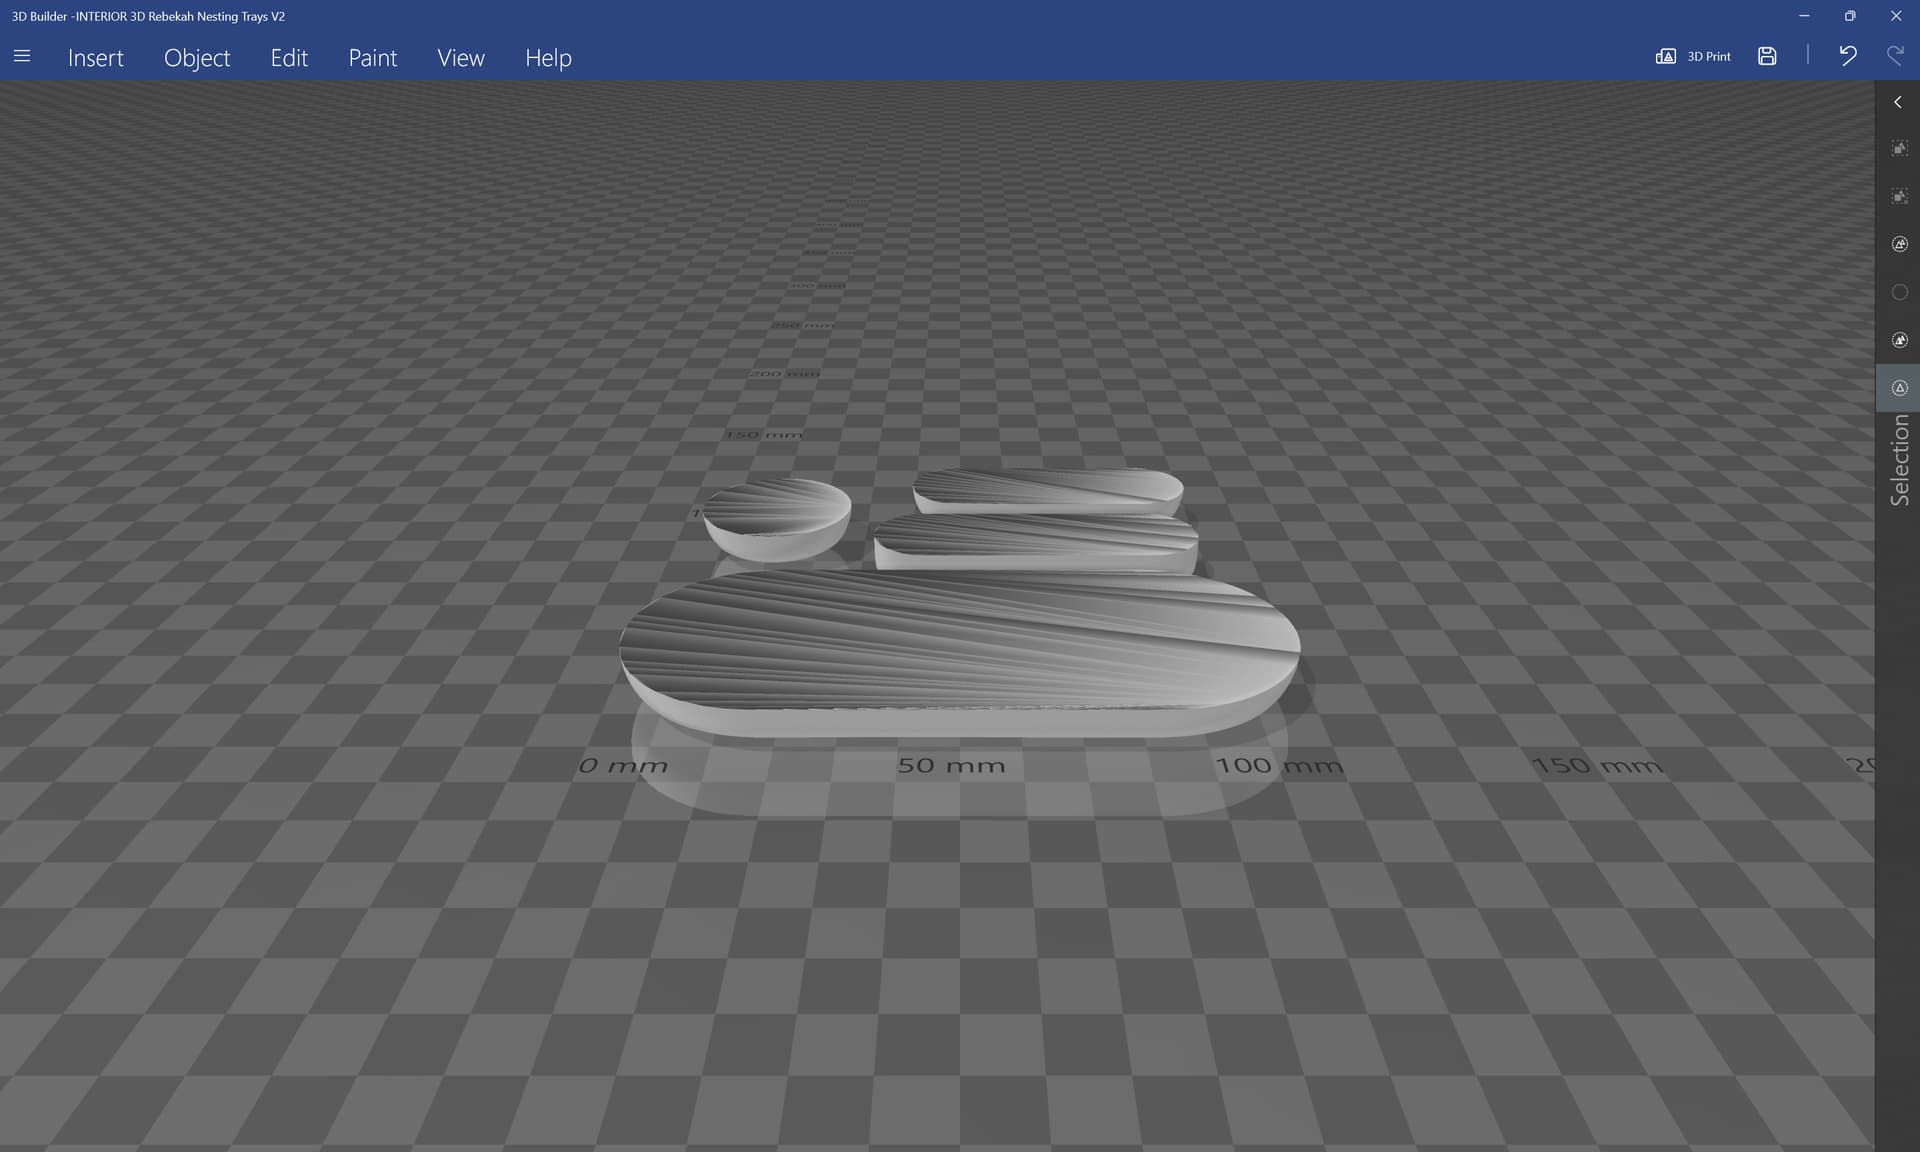Click the redo arrow icon
This screenshot has height=1152, width=1920.
coord(1895,56)
